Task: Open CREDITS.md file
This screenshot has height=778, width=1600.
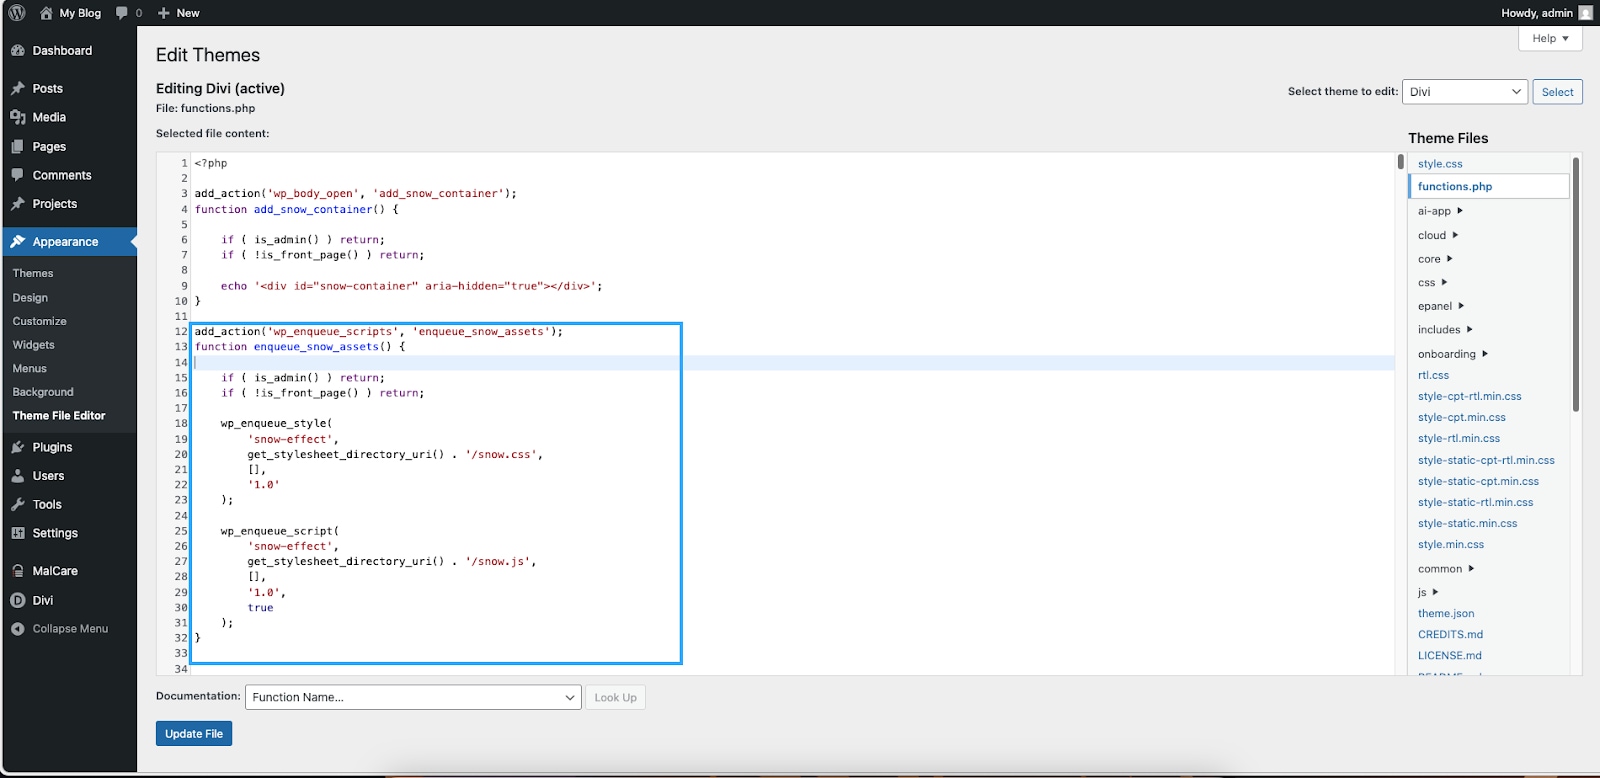Action: pos(1450,635)
